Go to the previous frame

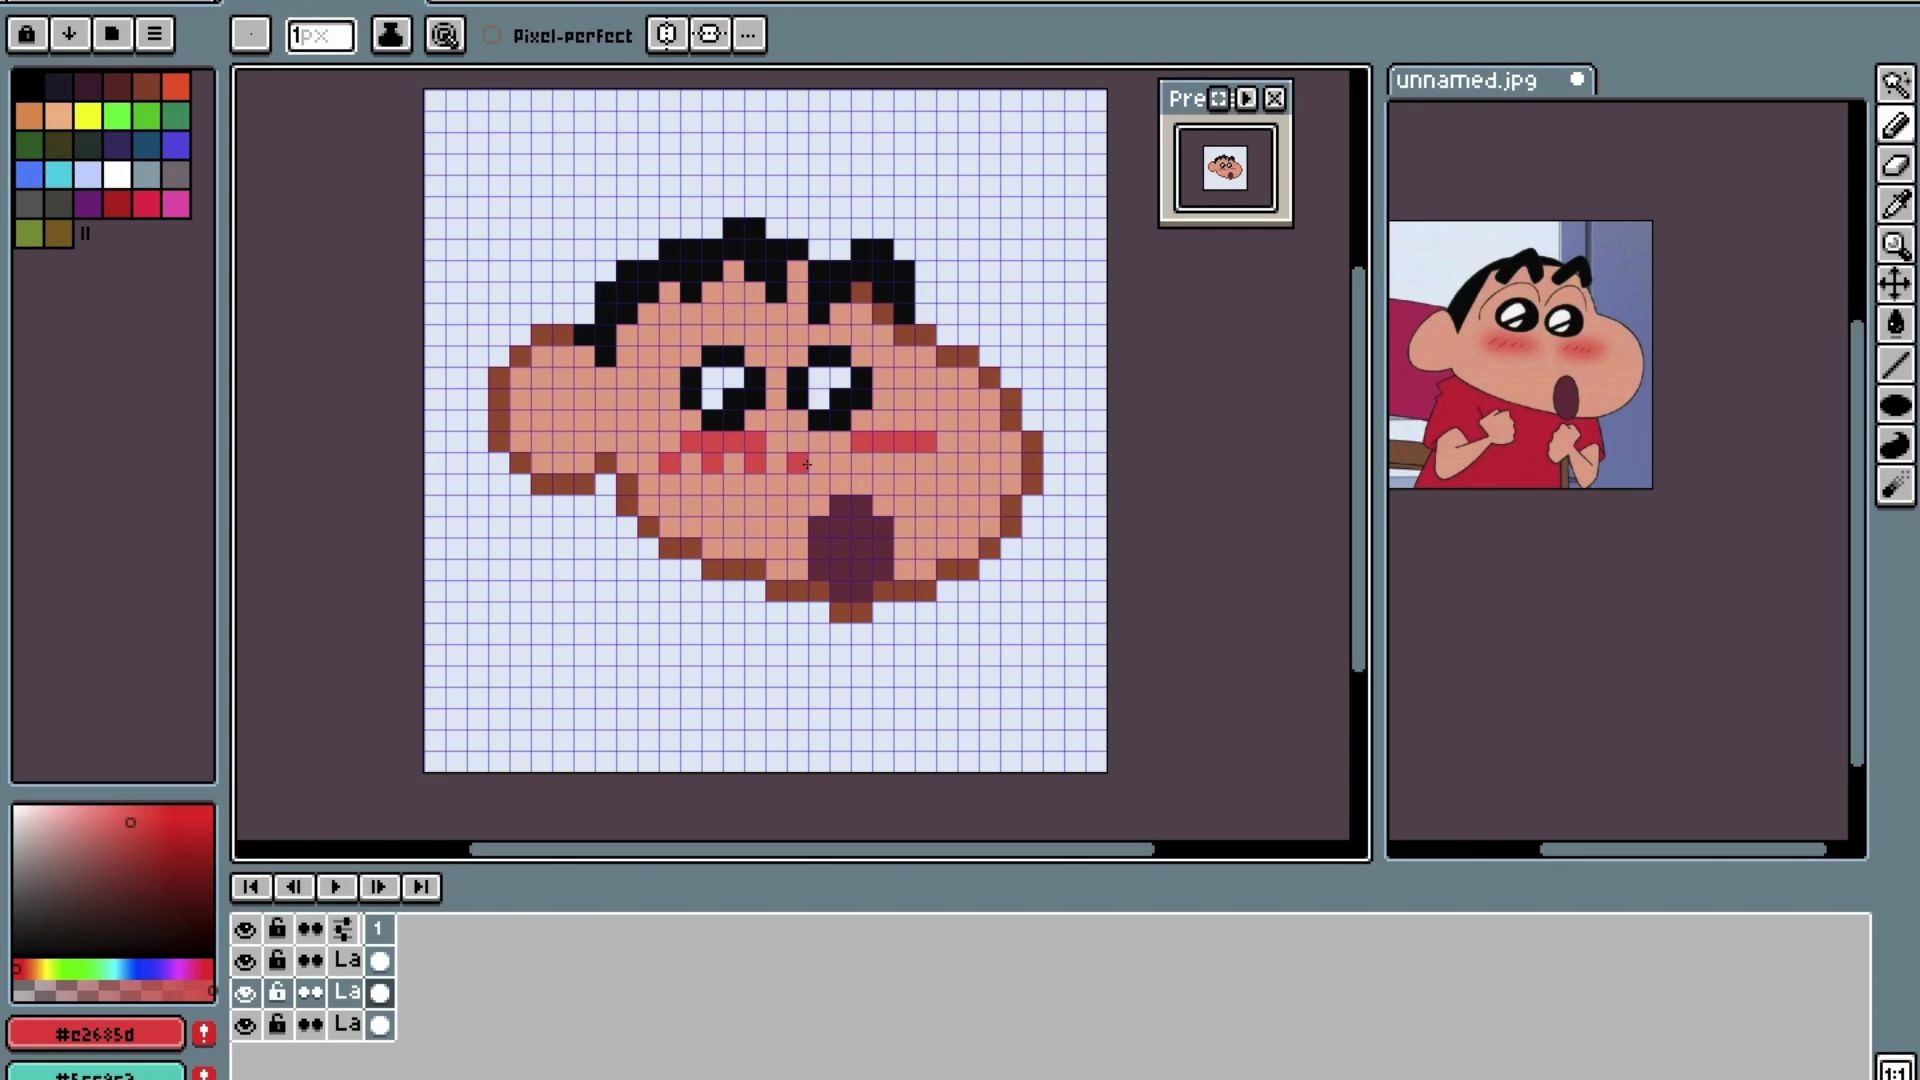pyautogui.click(x=294, y=887)
